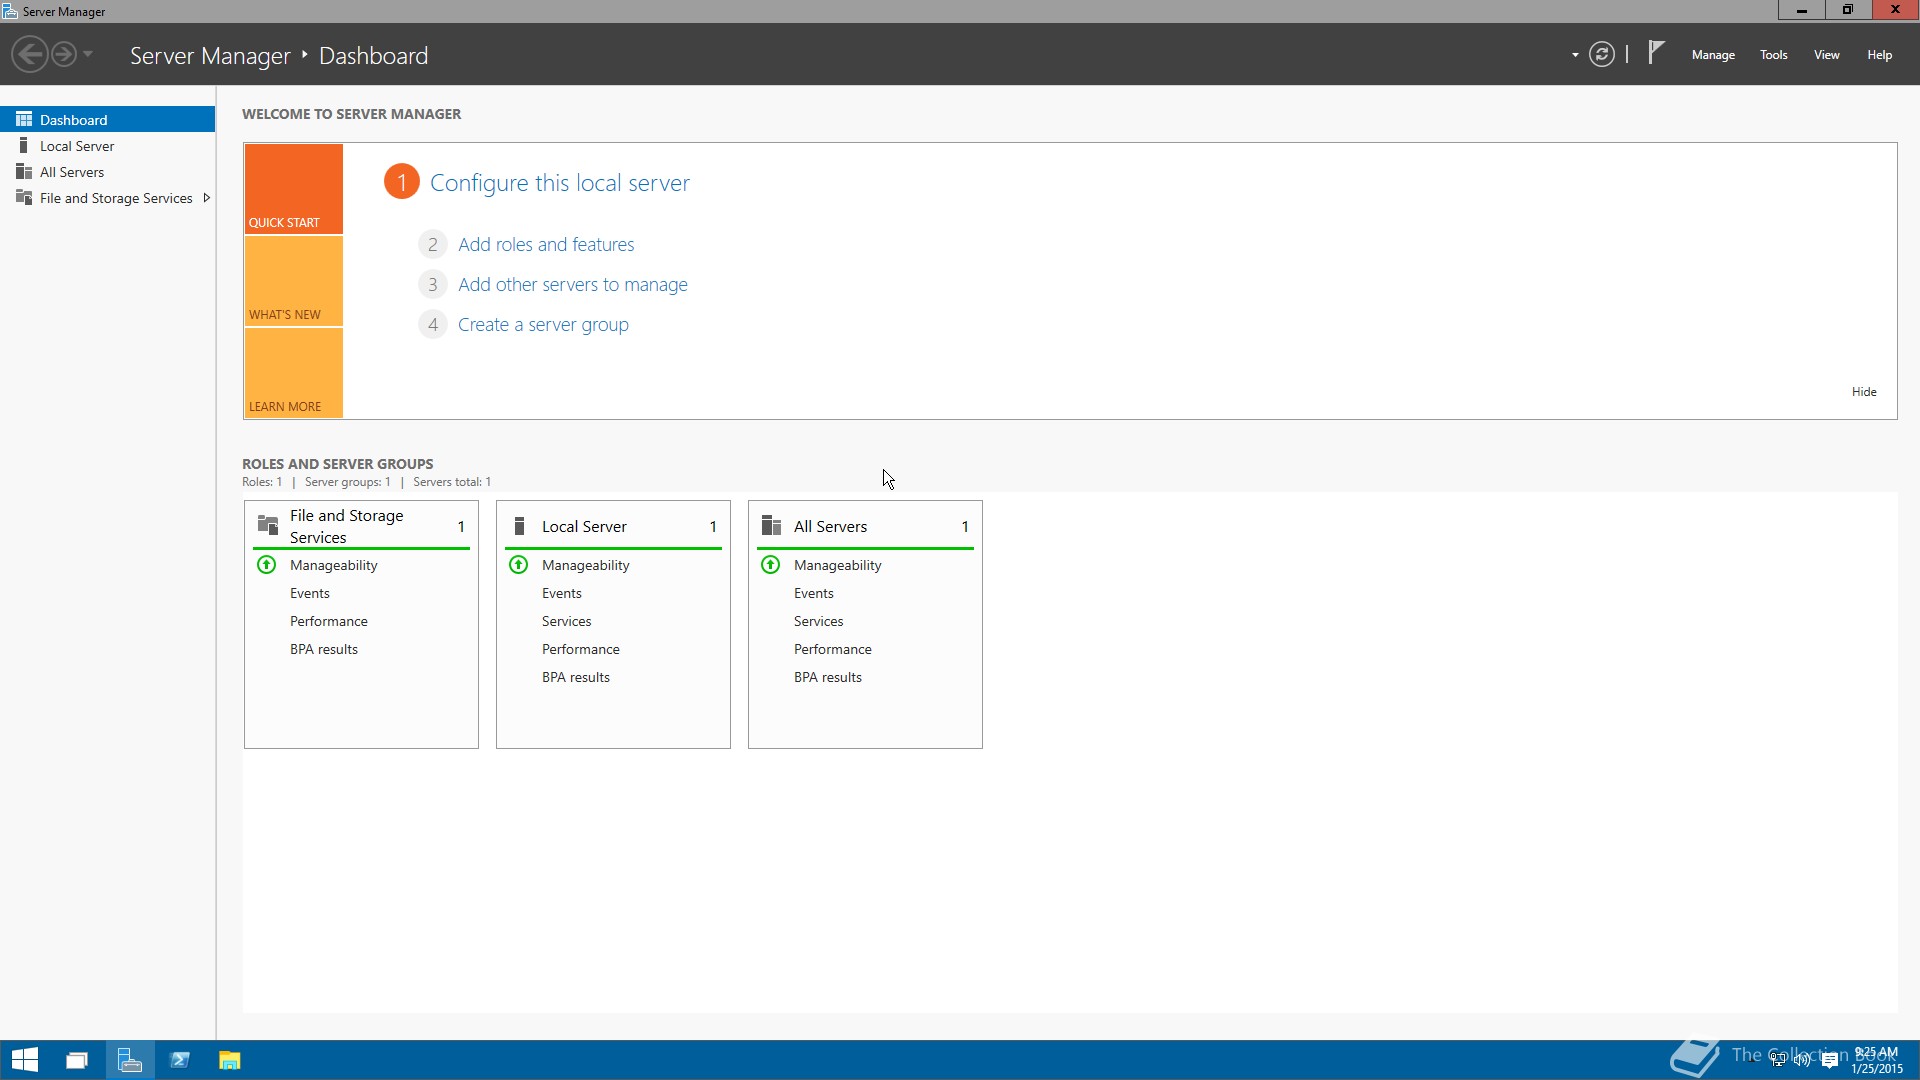Open File and Storage Services tile header
Image resolution: width=1920 pixels, height=1080 pixels.
[x=361, y=526]
